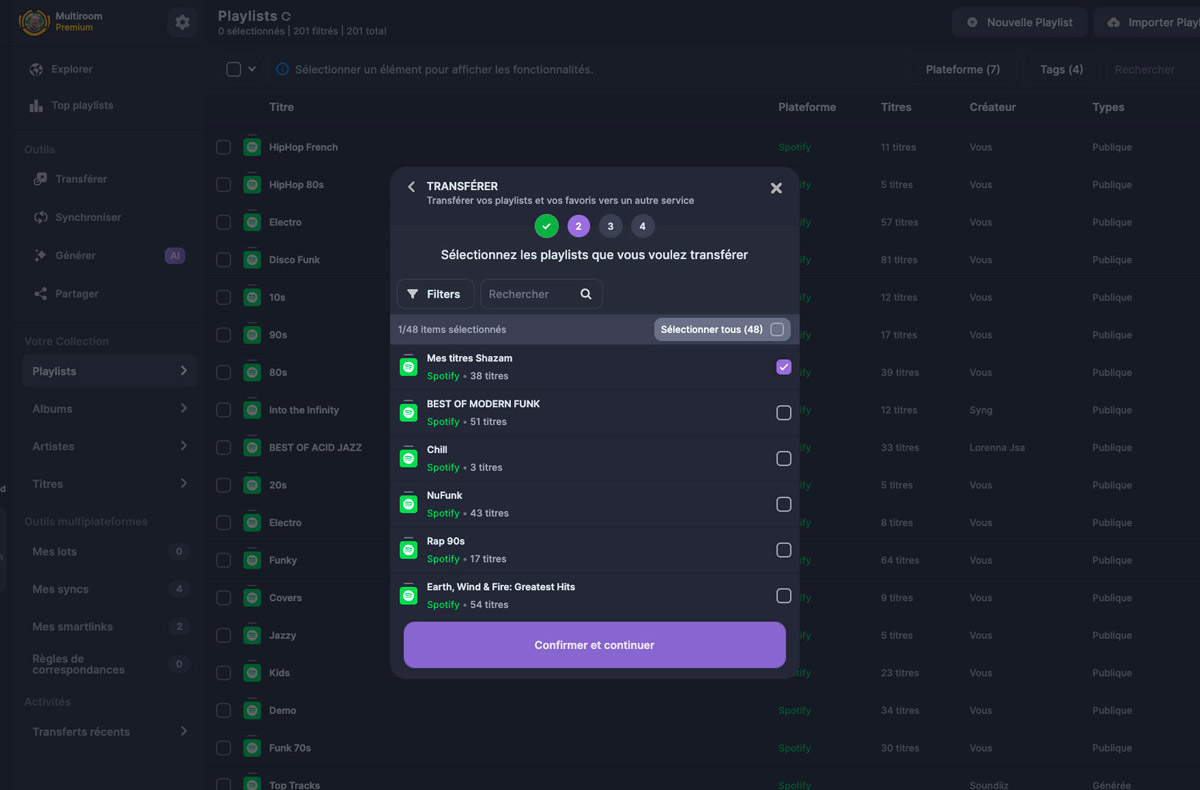The width and height of the screenshot is (1200, 790).
Task: Uncheck Mes titres Shazam checkbox
Action: pos(784,367)
